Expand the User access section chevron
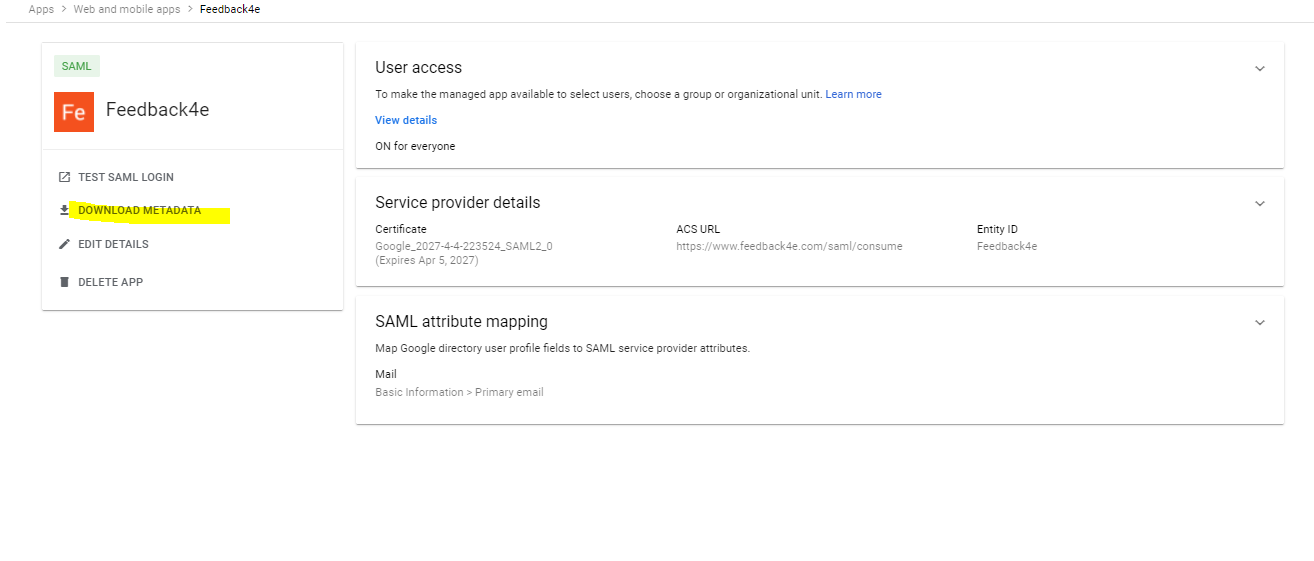1314x561 pixels. pyautogui.click(x=1260, y=68)
